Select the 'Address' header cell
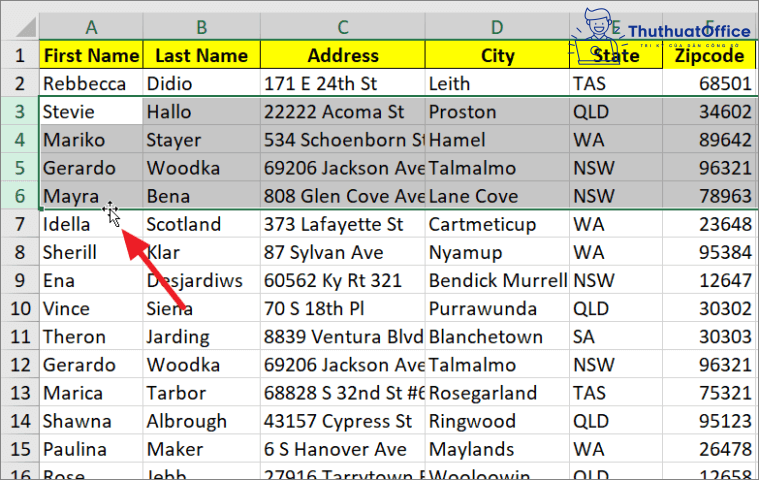Viewport: 759px width, 480px height. [342, 55]
